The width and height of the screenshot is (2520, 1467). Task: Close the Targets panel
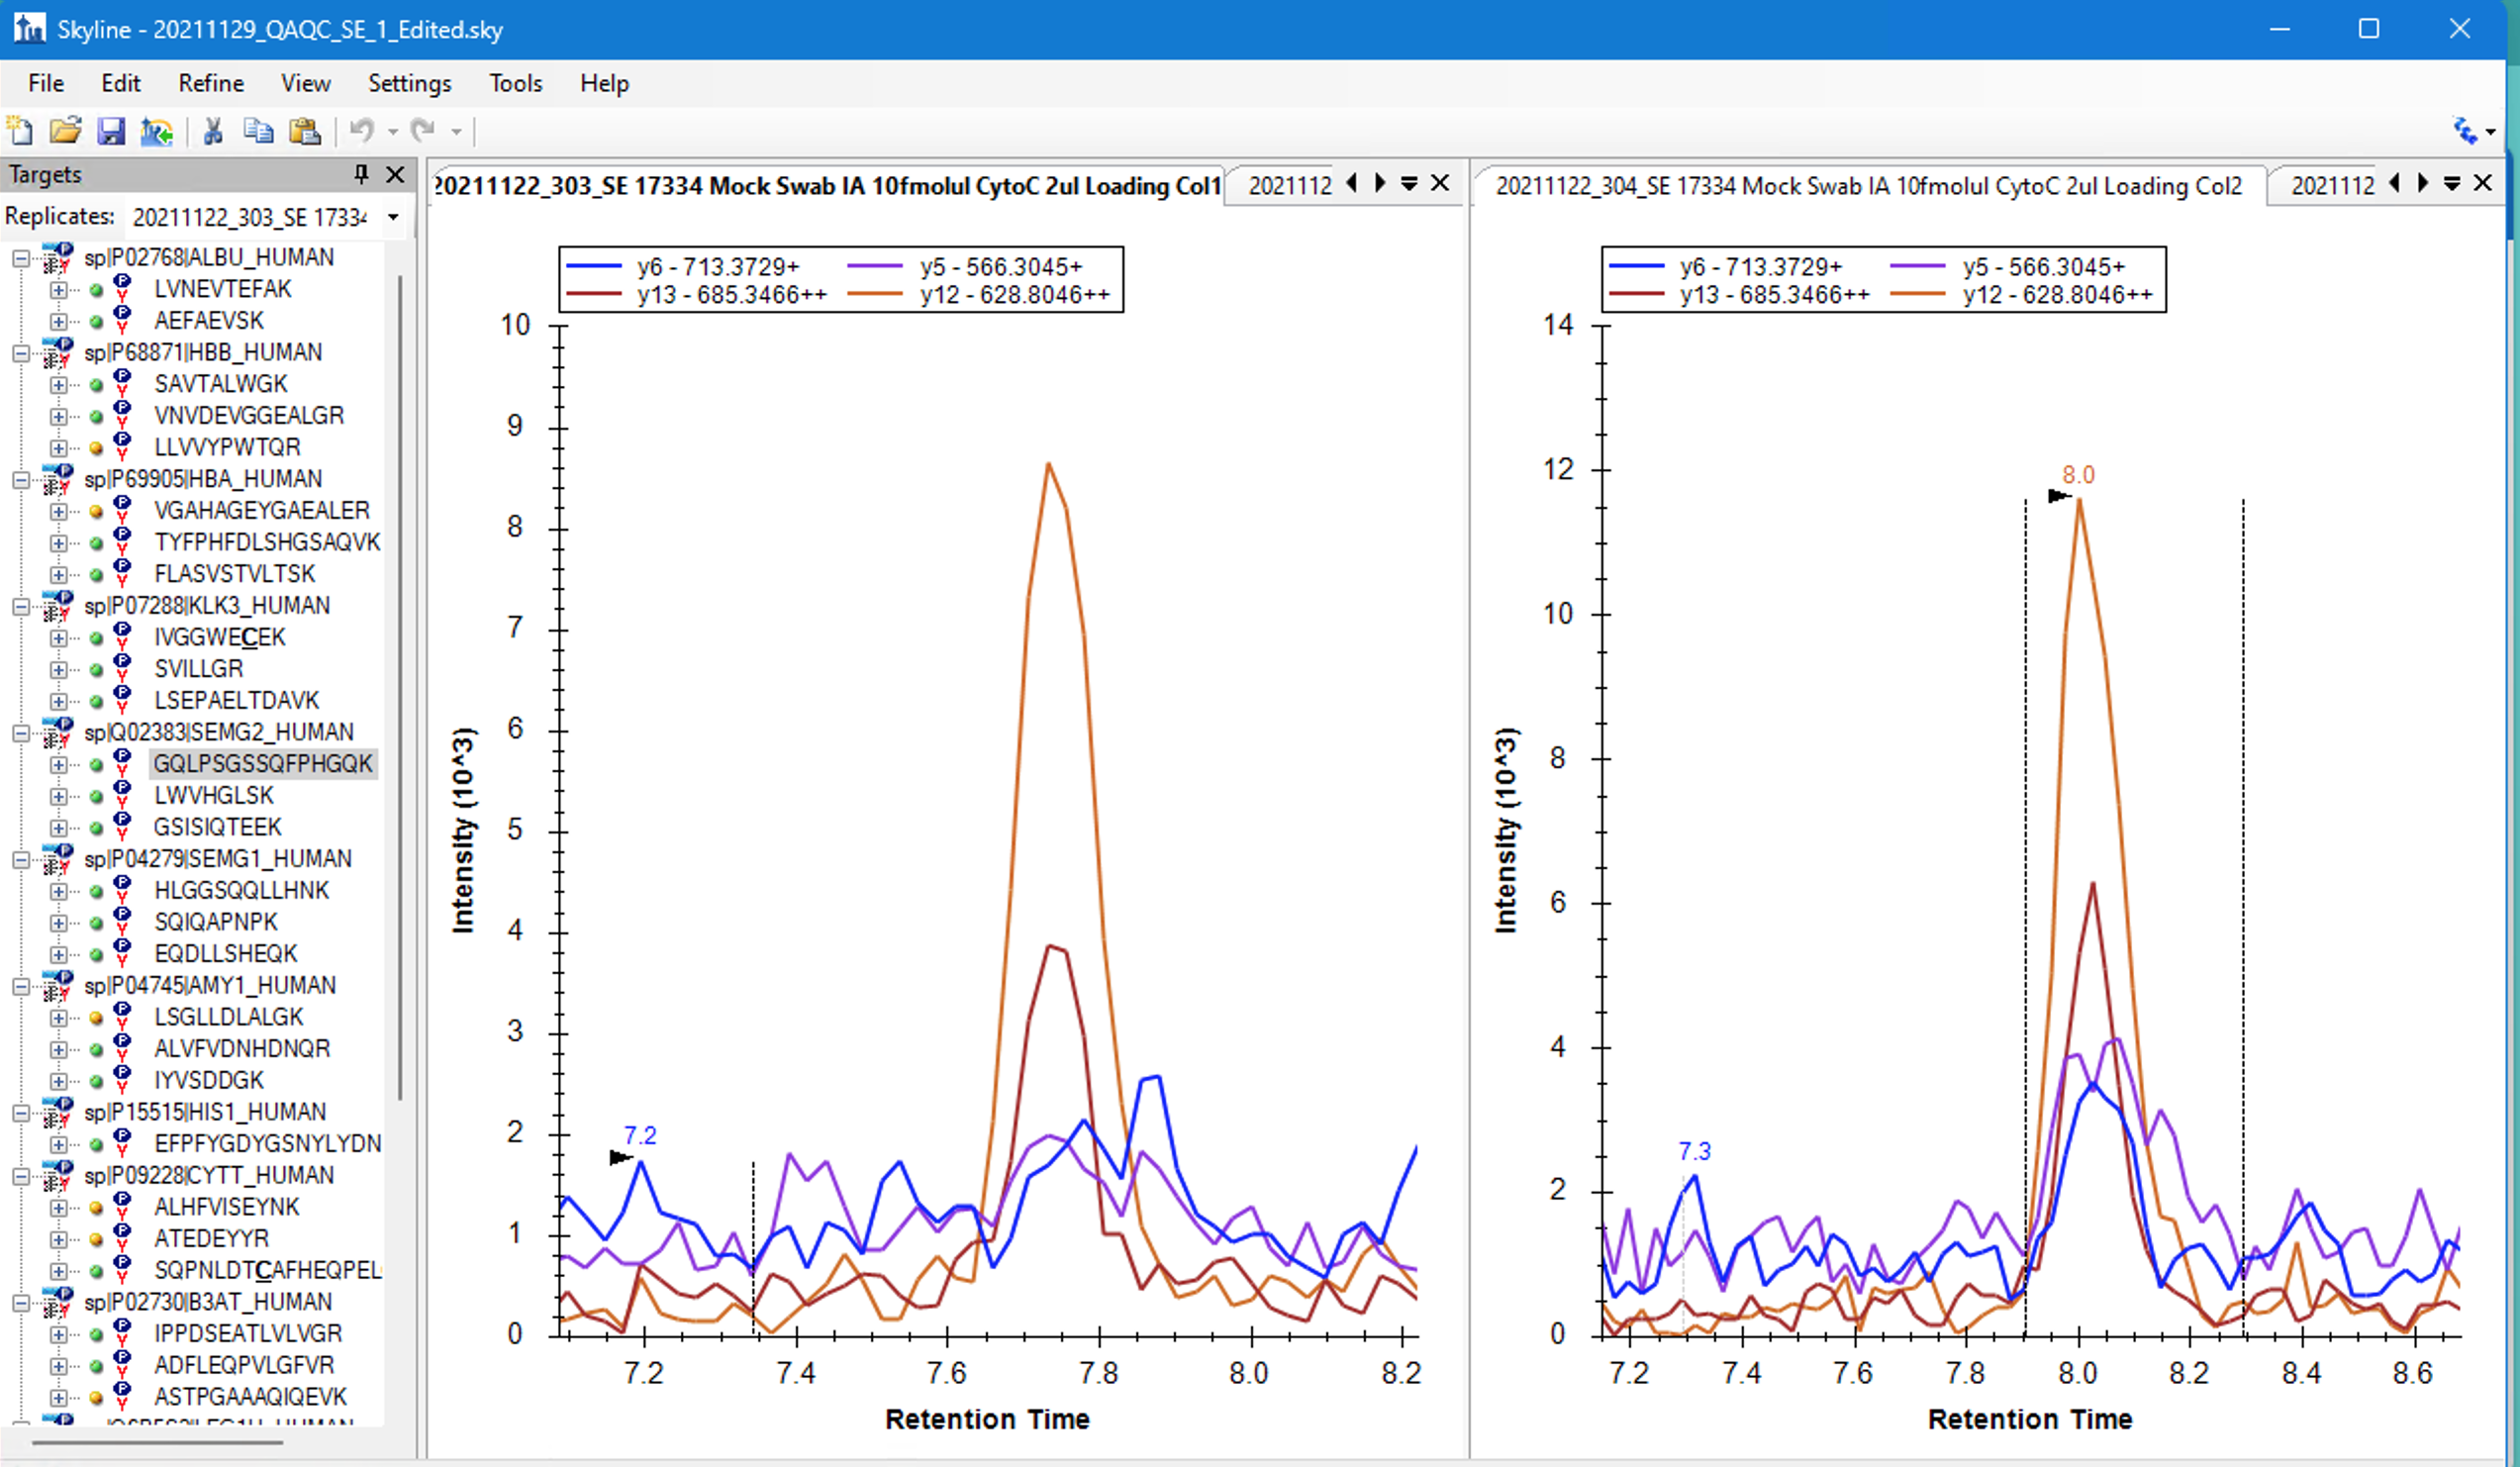click(x=395, y=174)
